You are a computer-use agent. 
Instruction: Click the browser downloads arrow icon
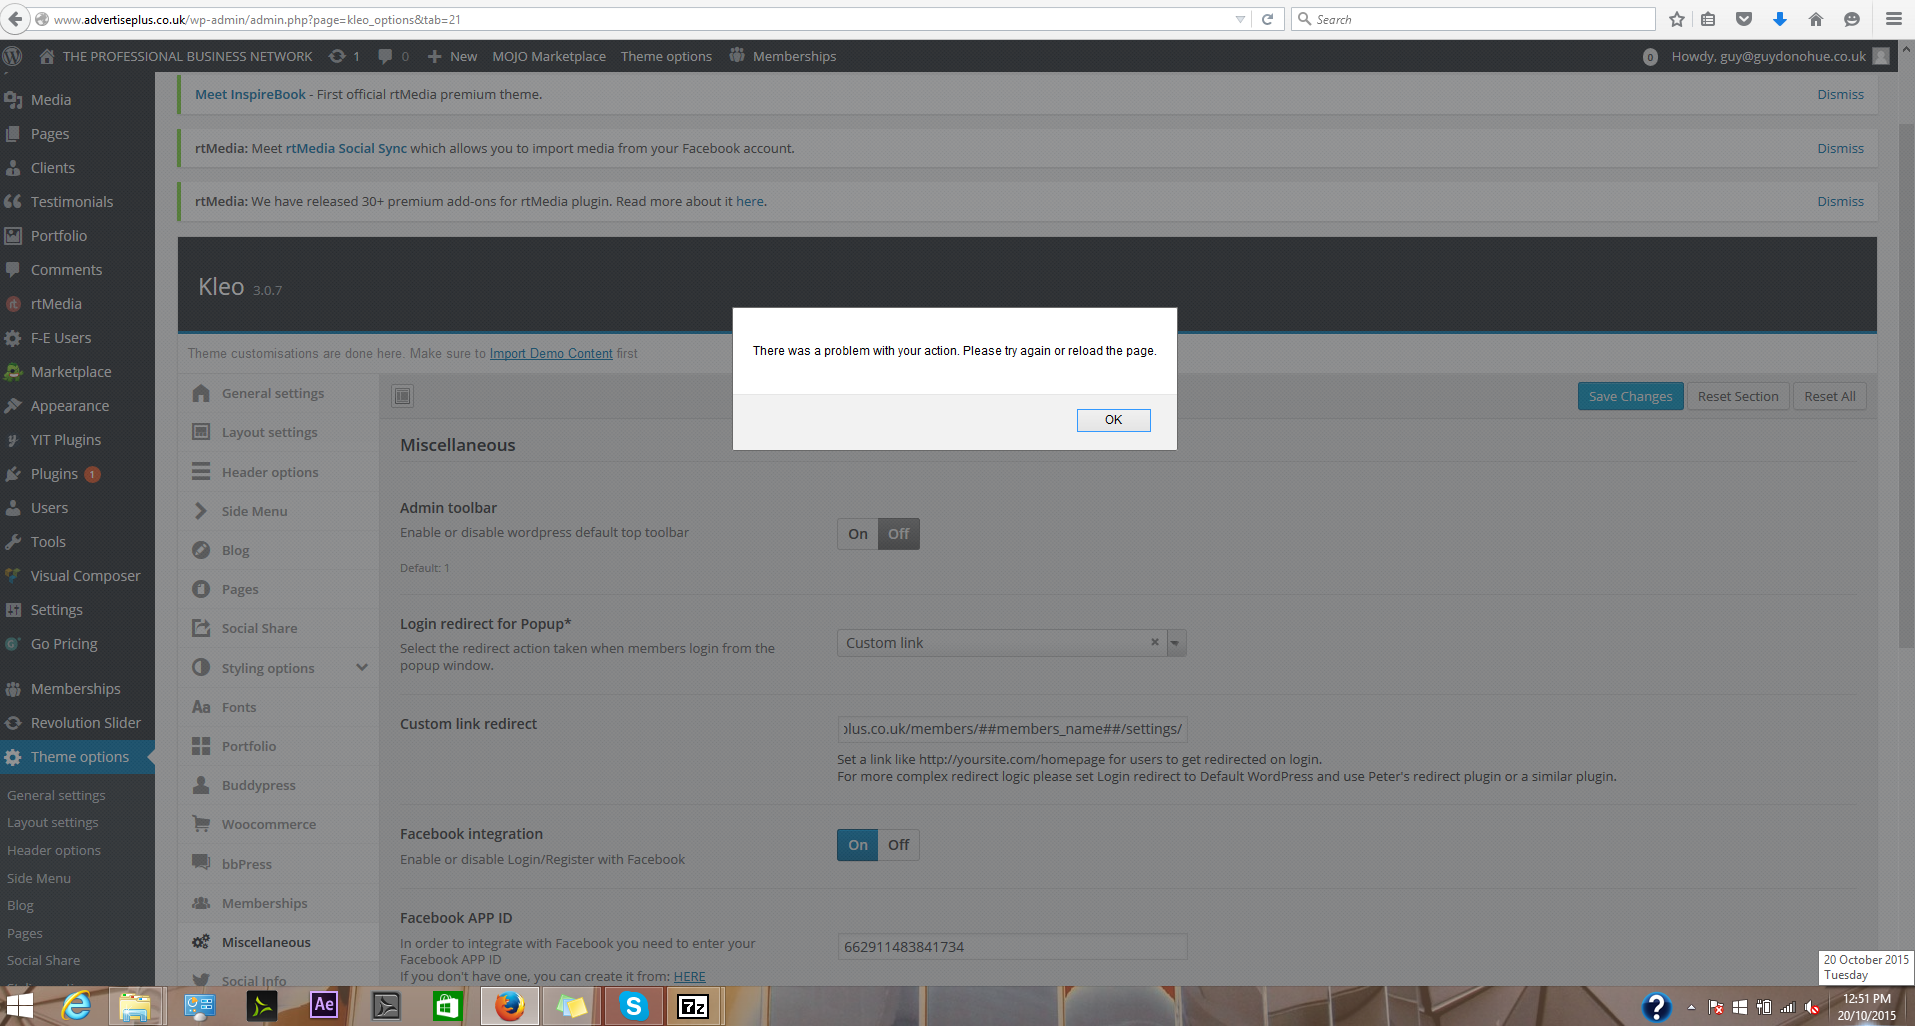[1780, 19]
